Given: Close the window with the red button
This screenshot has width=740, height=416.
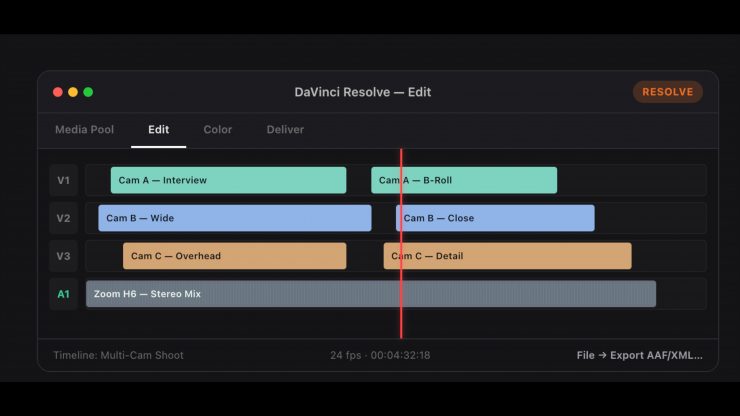Looking at the screenshot, I should 58,92.
